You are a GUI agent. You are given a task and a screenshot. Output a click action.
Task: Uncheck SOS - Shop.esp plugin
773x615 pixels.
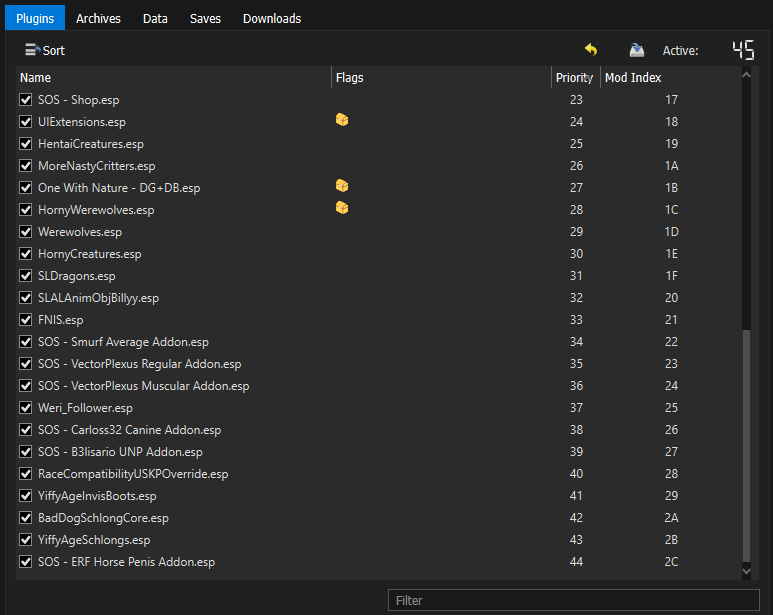tap(26, 100)
